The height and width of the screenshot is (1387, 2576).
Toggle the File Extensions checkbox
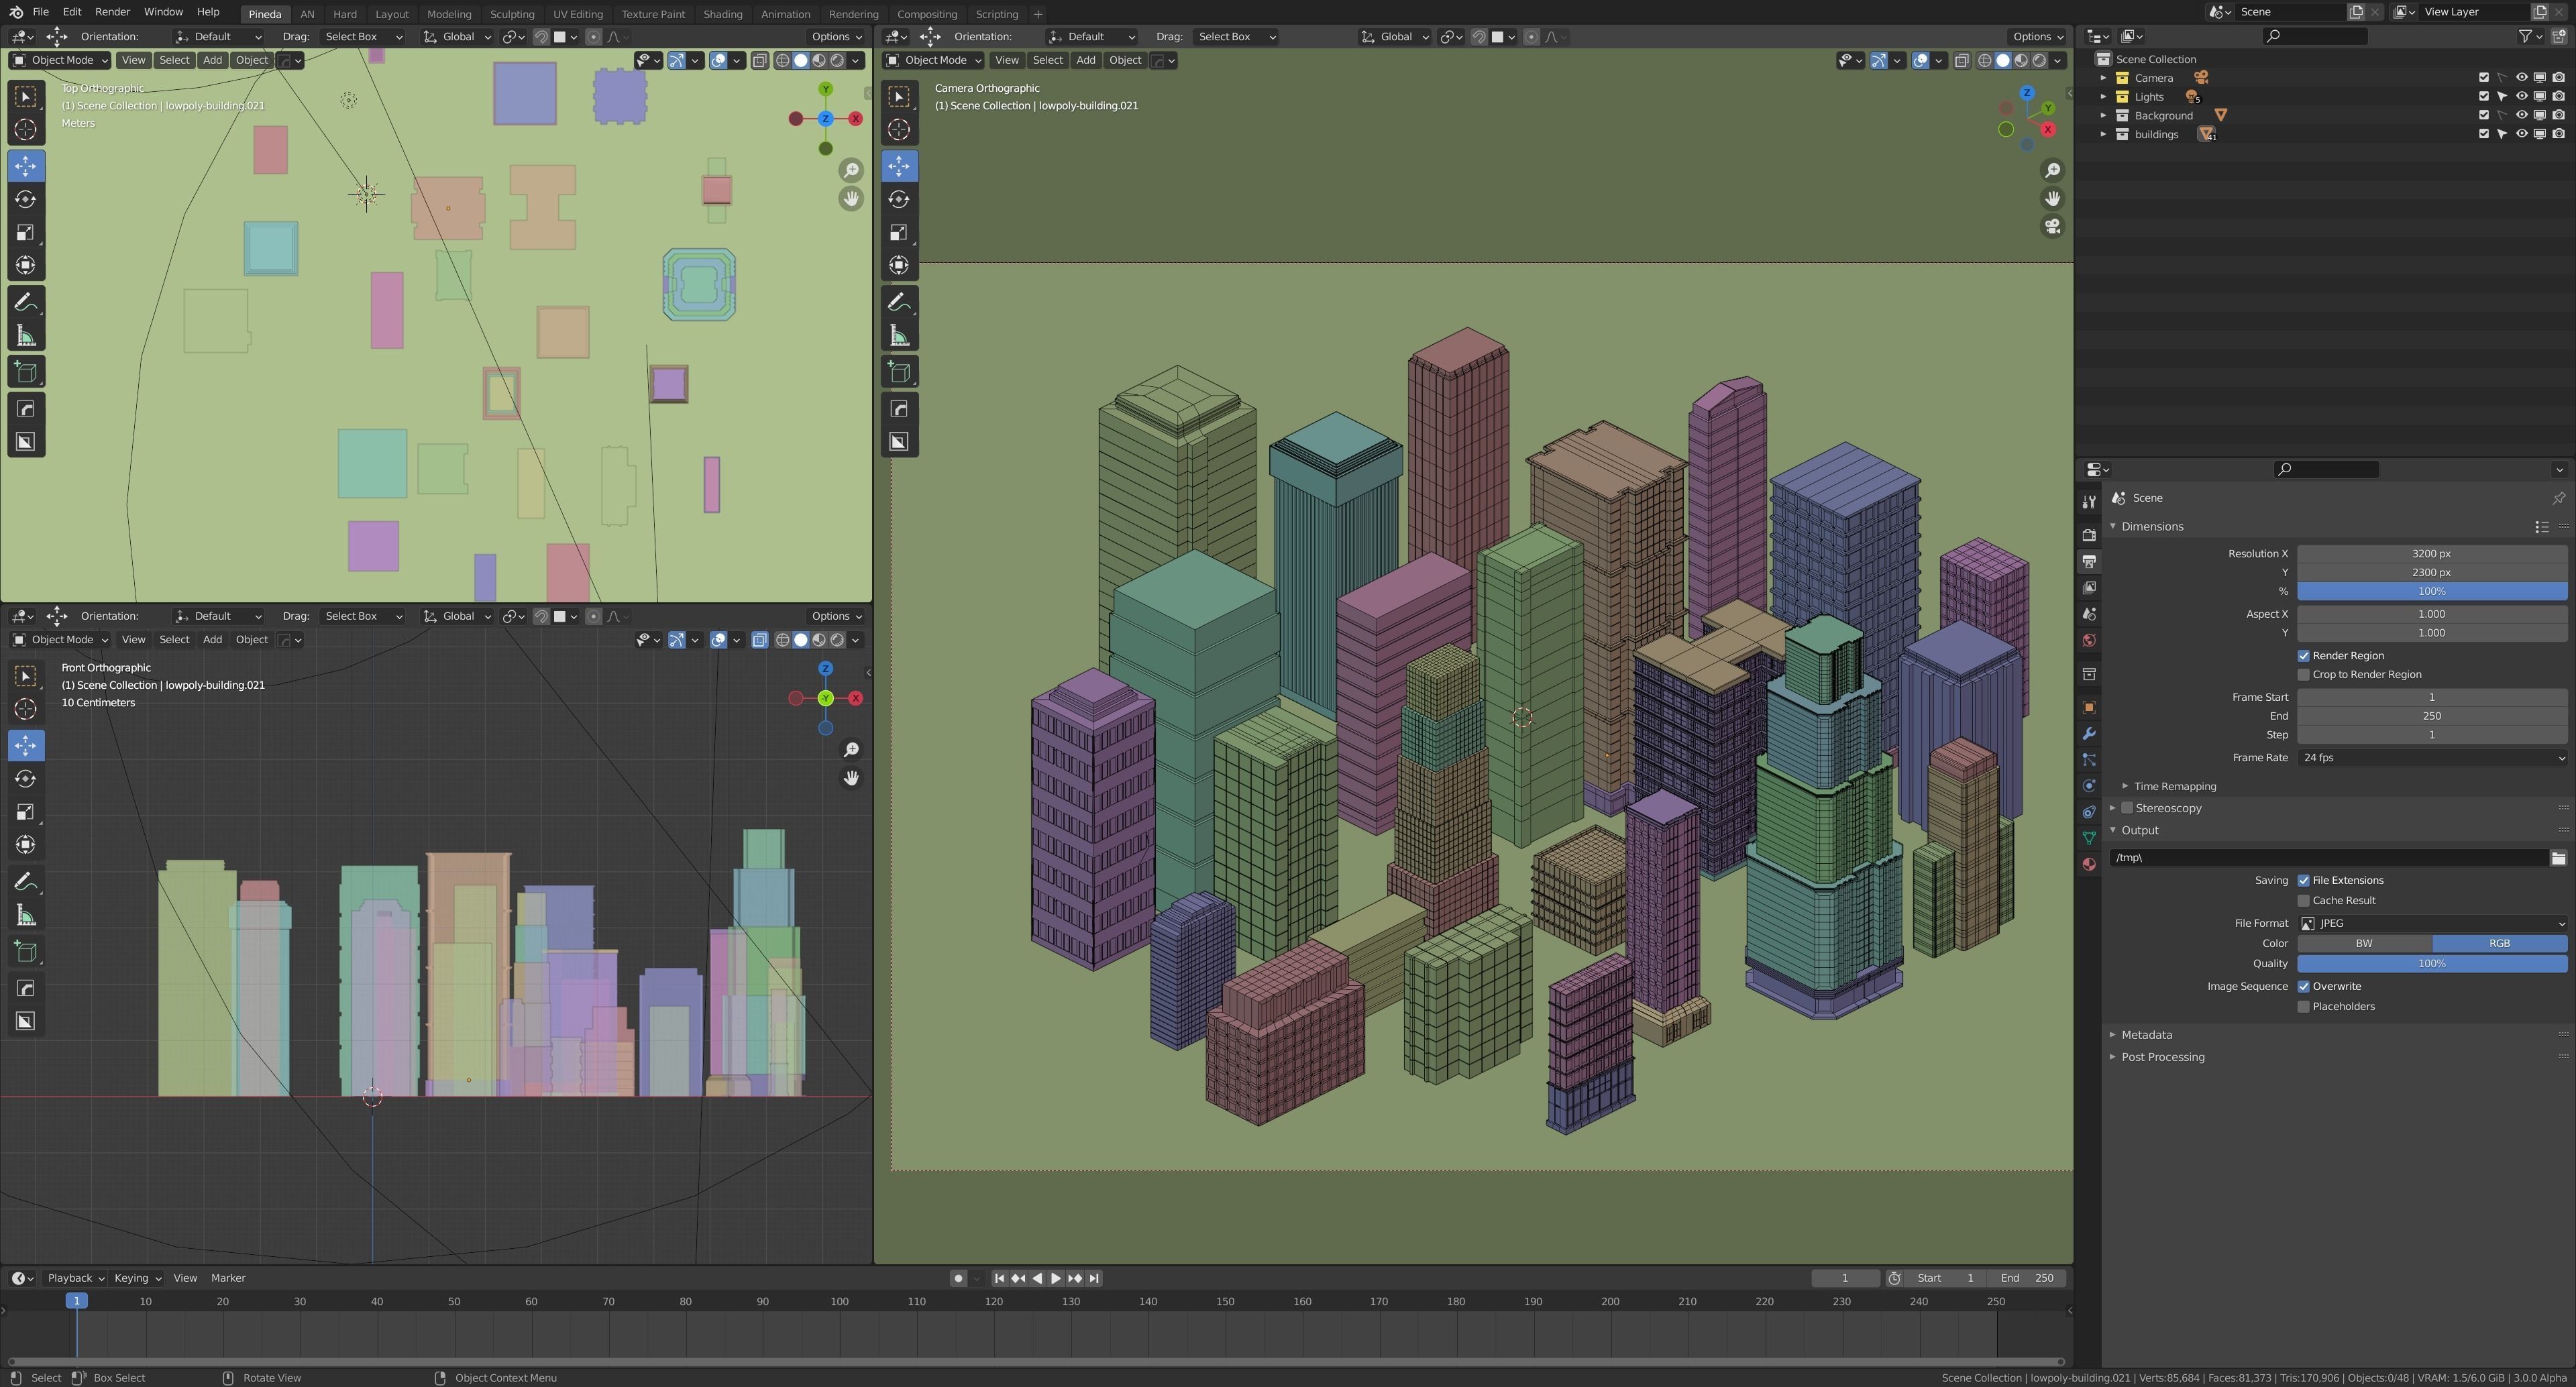(2304, 881)
